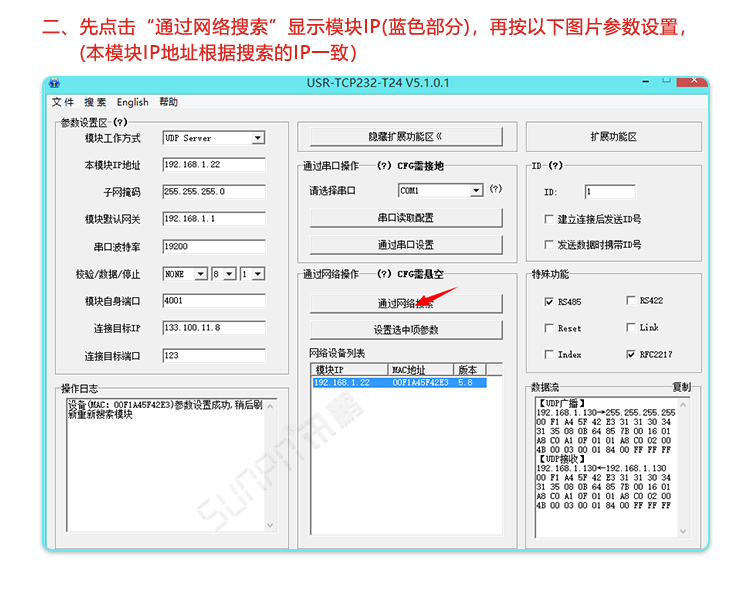Click the (?) help next to COM1 dropdown

(x=496, y=189)
